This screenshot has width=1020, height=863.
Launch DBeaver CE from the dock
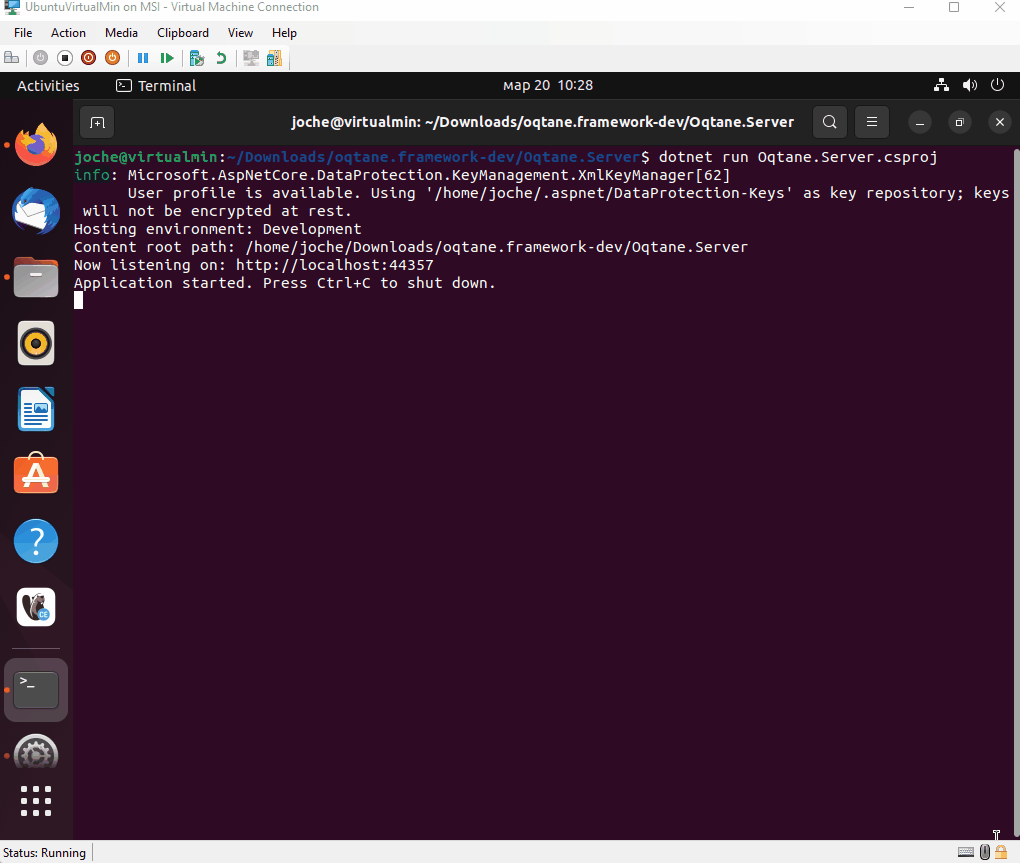tap(36, 607)
